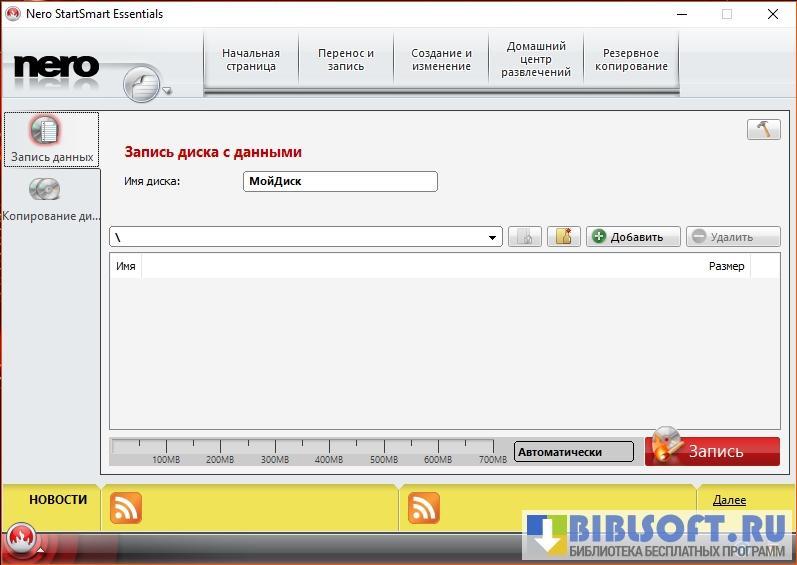This screenshot has width=797, height=565.
Task: Start burning with the Запись button
Action: (x=713, y=451)
